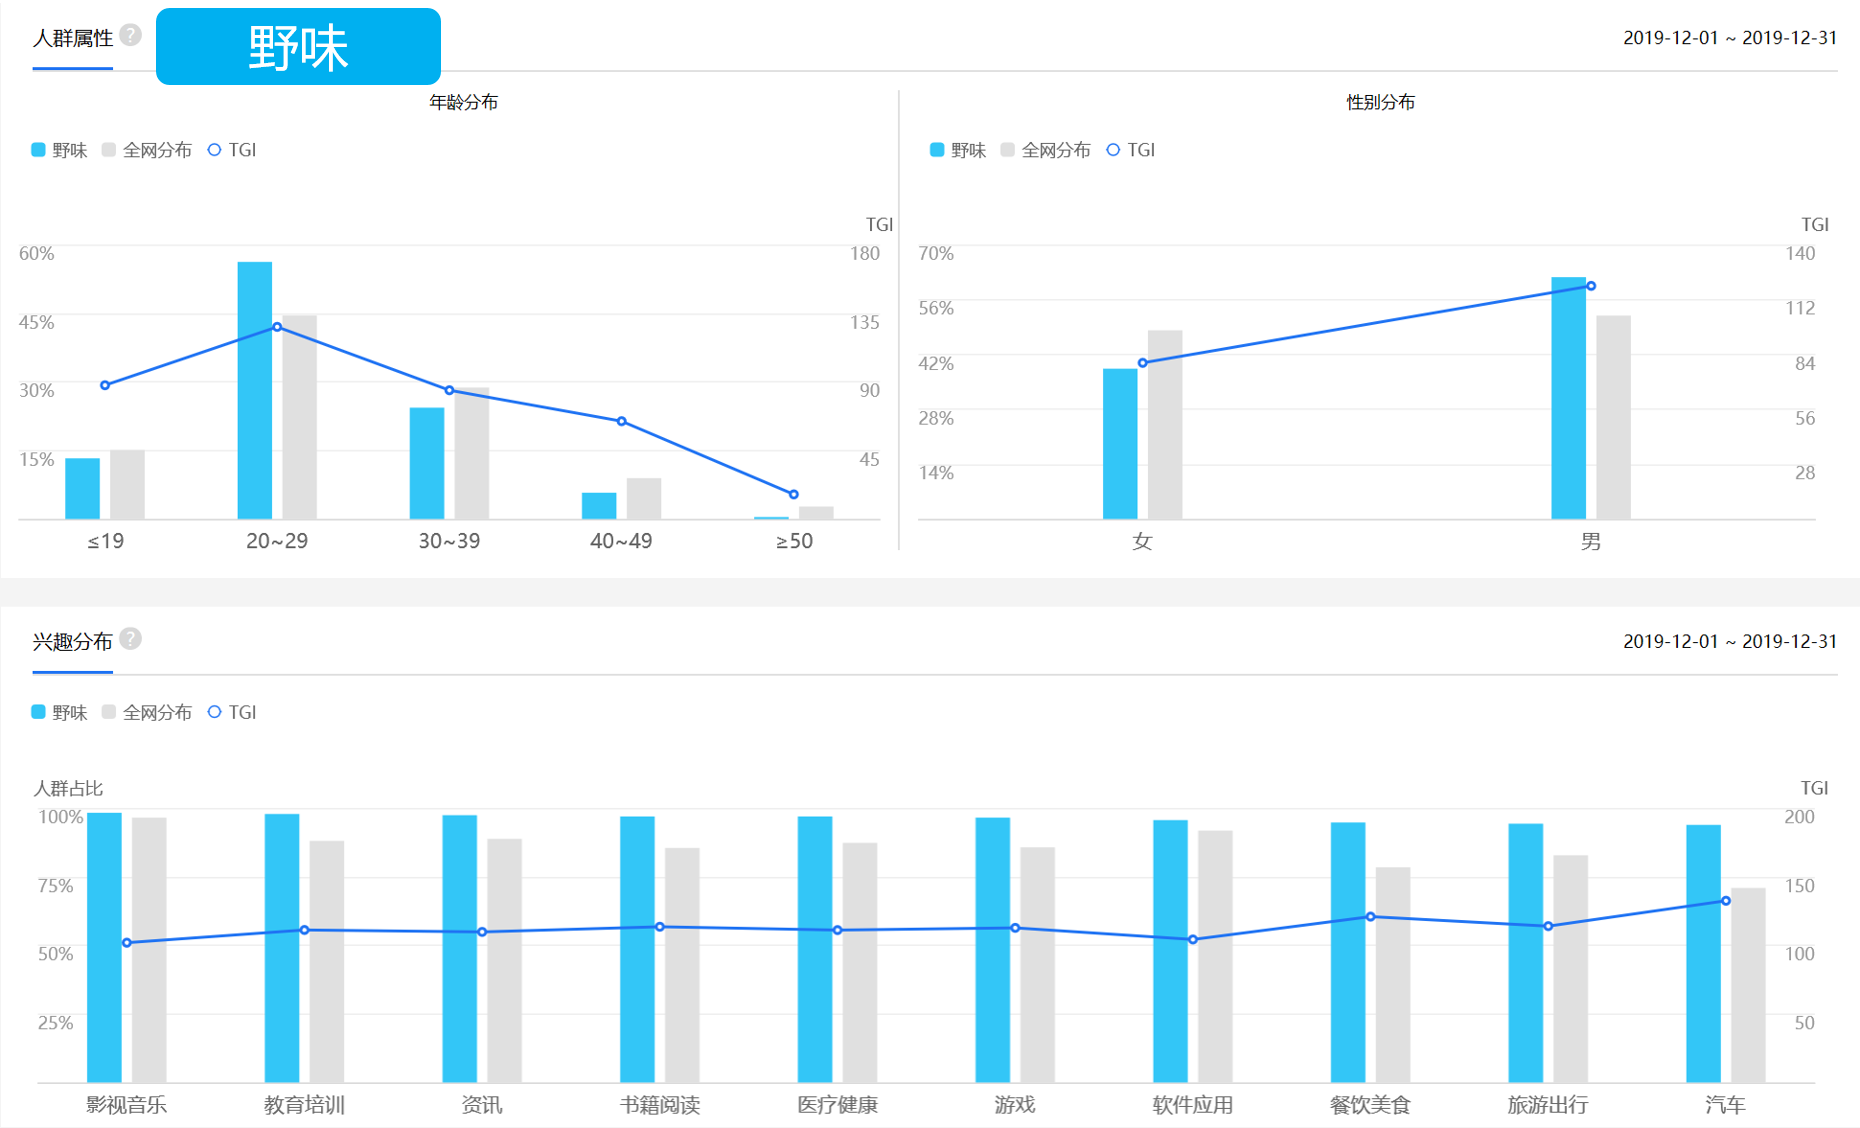
Task: Hide 全网分布 series in 性别分布 chart
Action: coord(1046,150)
